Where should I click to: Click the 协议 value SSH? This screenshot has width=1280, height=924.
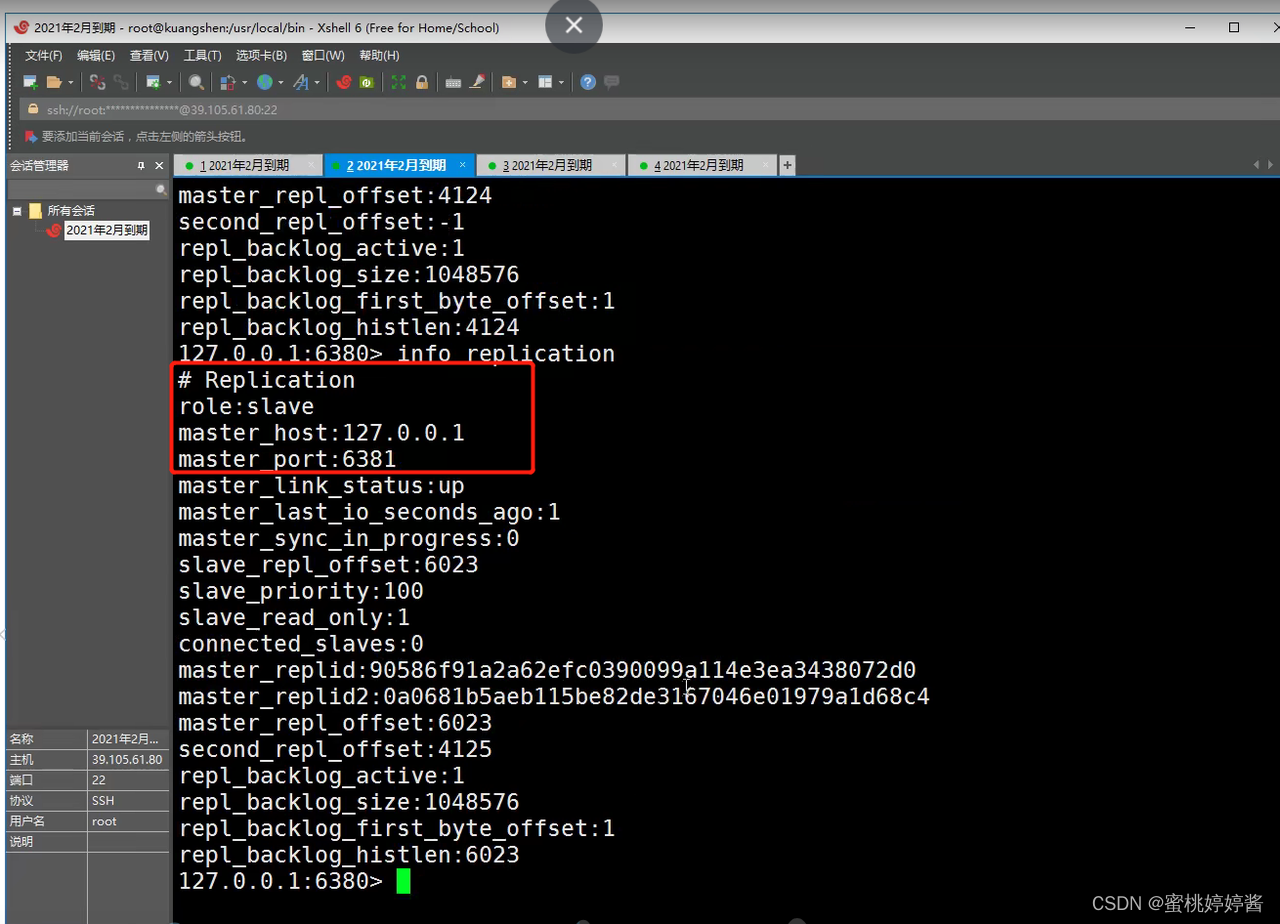pyautogui.click(x=103, y=801)
